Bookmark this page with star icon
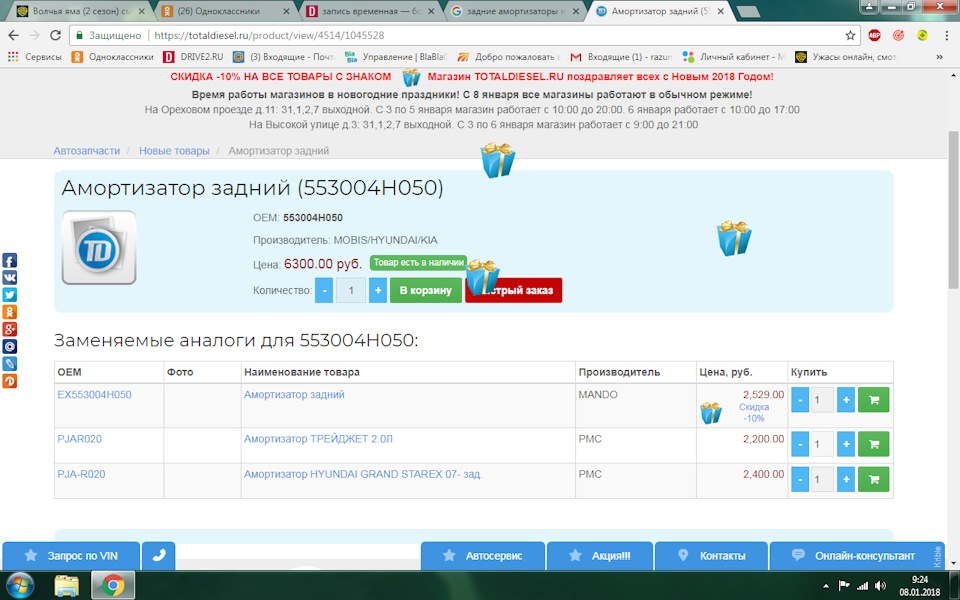This screenshot has height=600, width=960. tap(850, 36)
